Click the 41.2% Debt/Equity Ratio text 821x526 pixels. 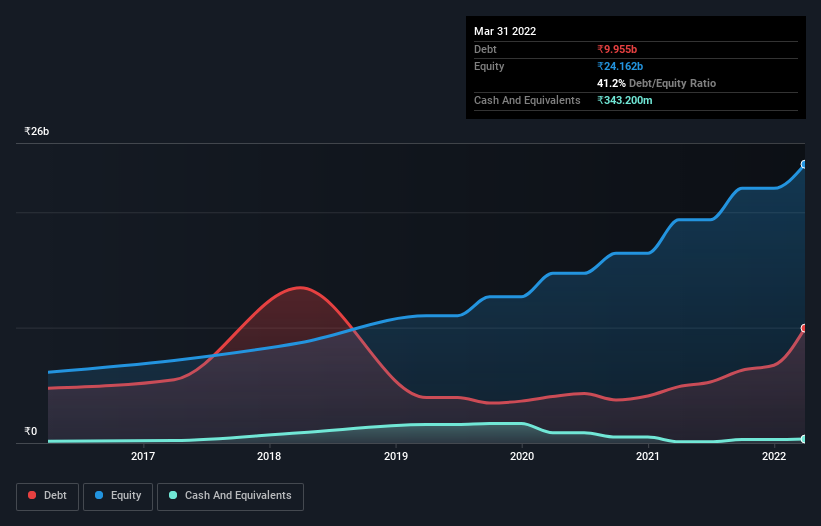pos(657,83)
